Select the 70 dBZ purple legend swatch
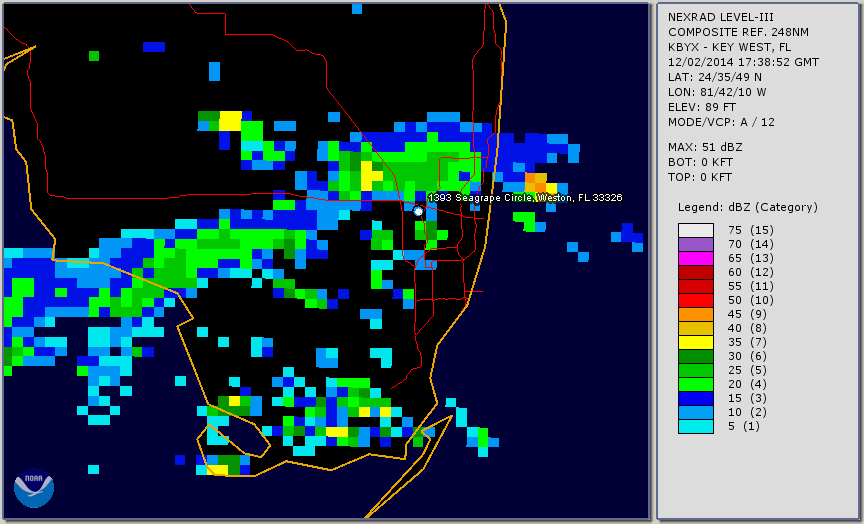Image resolution: width=864 pixels, height=524 pixels. 695,244
